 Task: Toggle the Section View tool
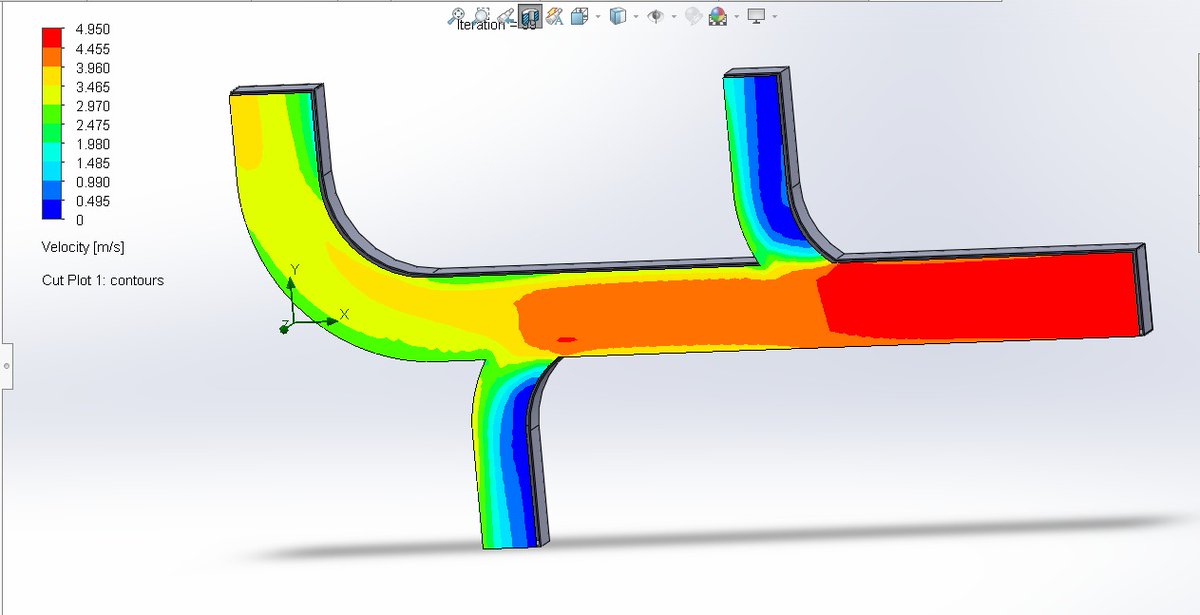530,16
